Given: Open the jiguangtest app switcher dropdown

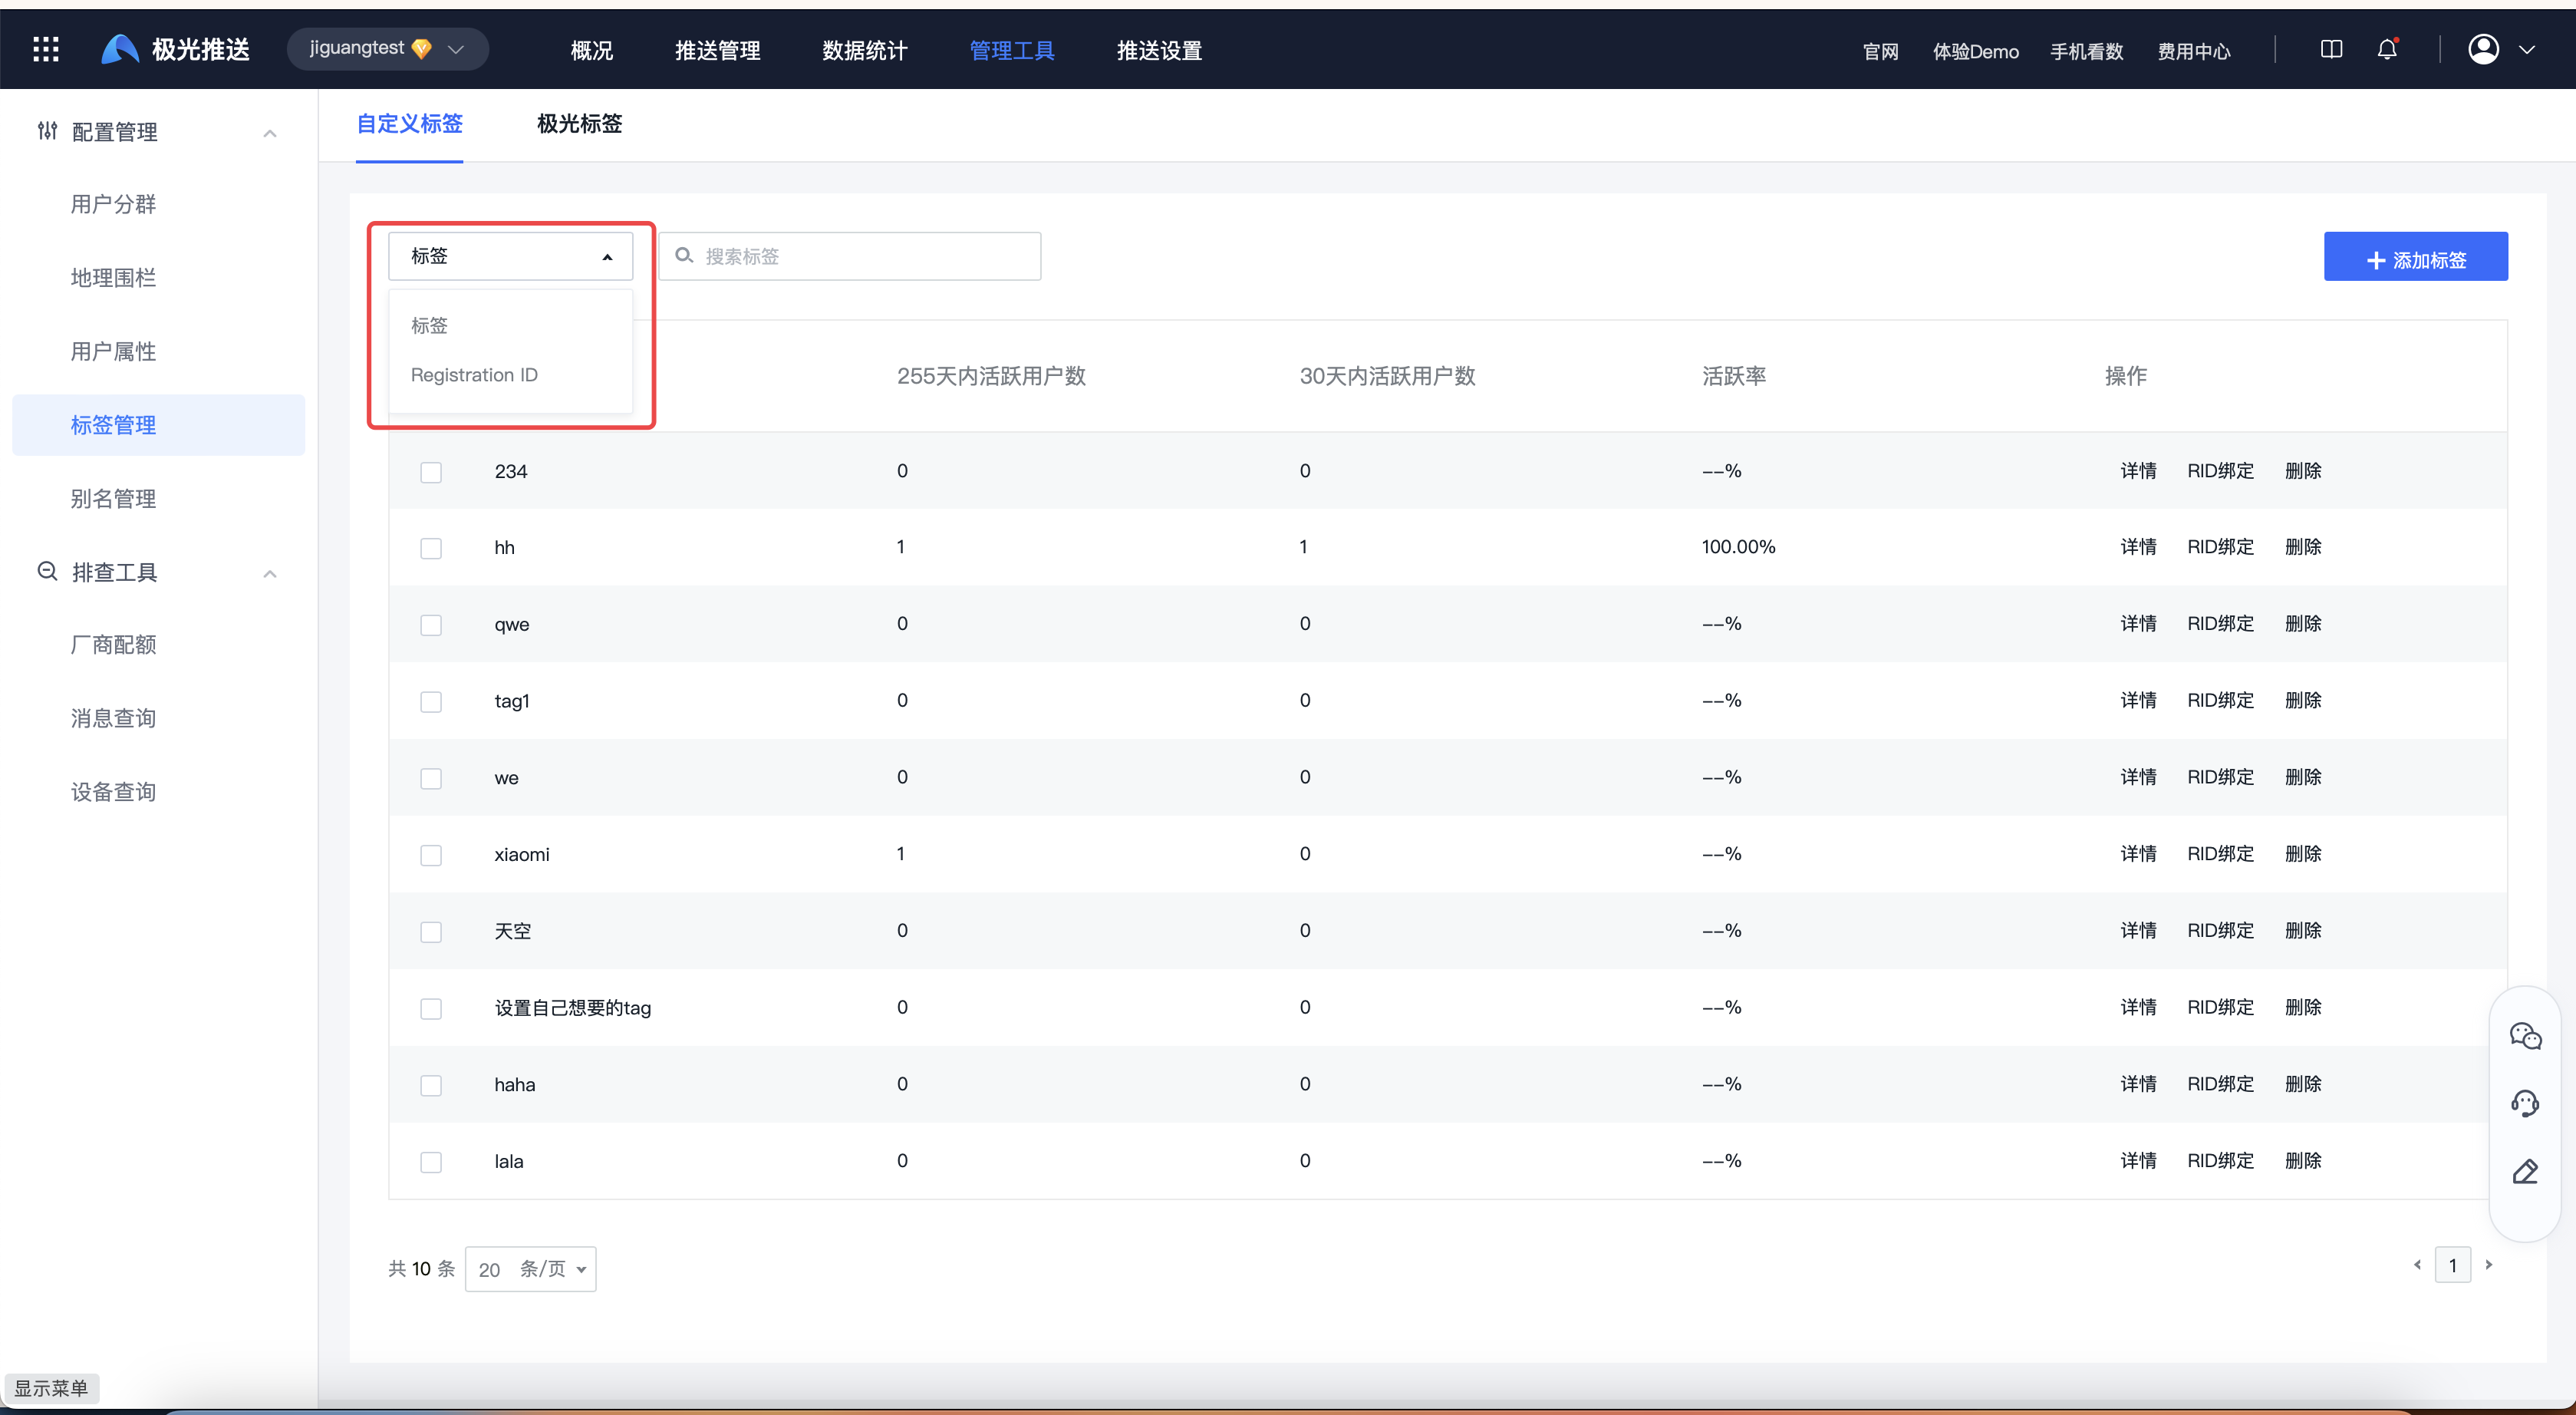Looking at the screenshot, I should coord(387,49).
